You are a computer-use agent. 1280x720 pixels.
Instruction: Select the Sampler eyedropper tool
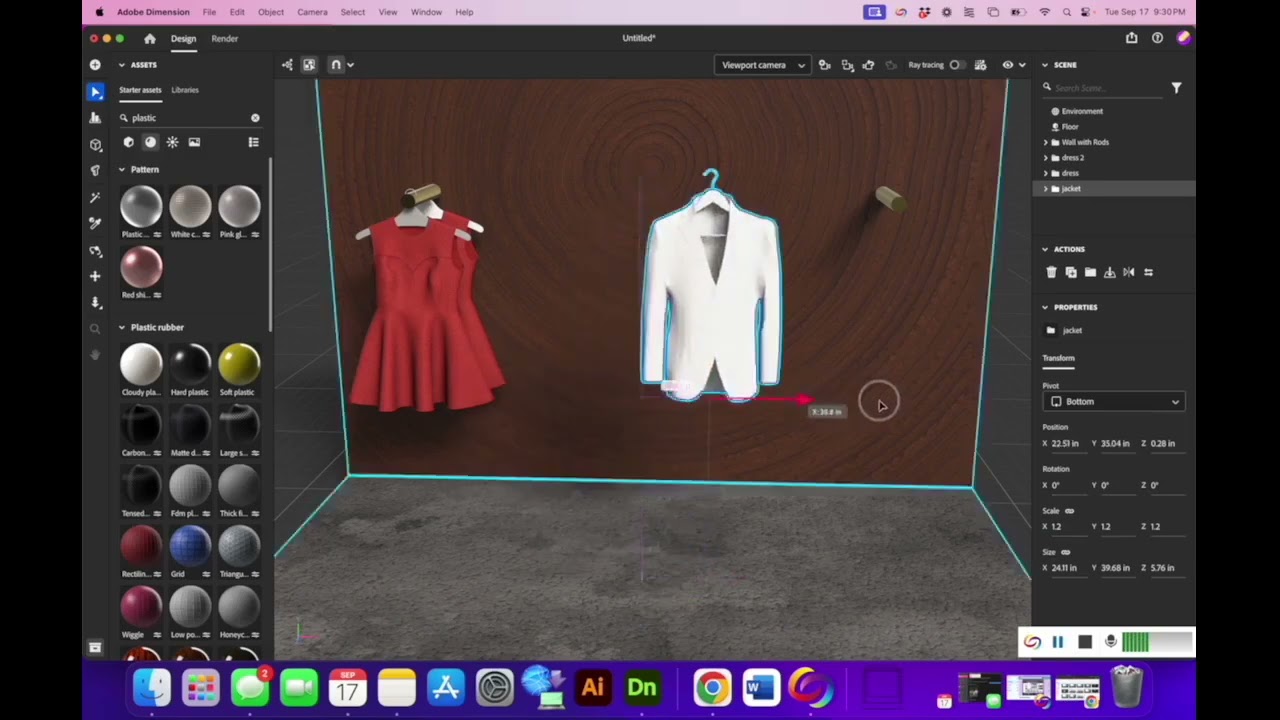(95, 223)
